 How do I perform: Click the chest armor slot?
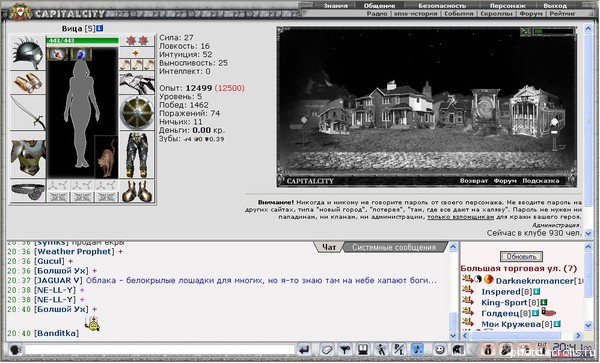(x=27, y=155)
